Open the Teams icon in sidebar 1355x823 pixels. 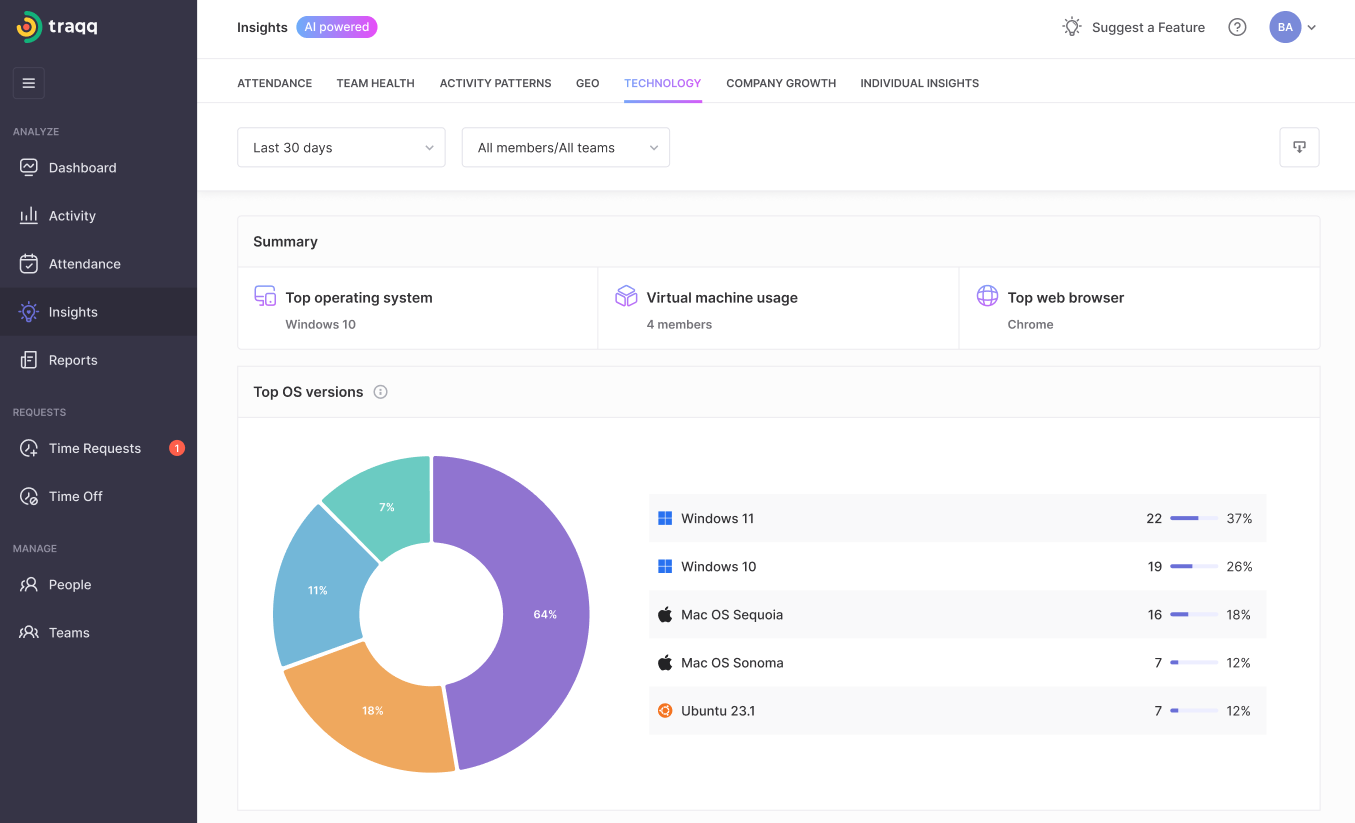pyautogui.click(x=29, y=632)
